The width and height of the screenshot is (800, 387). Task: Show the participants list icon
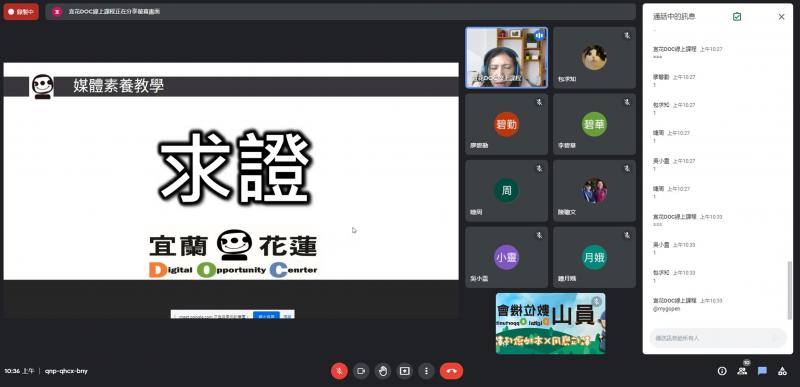pos(742,371)
